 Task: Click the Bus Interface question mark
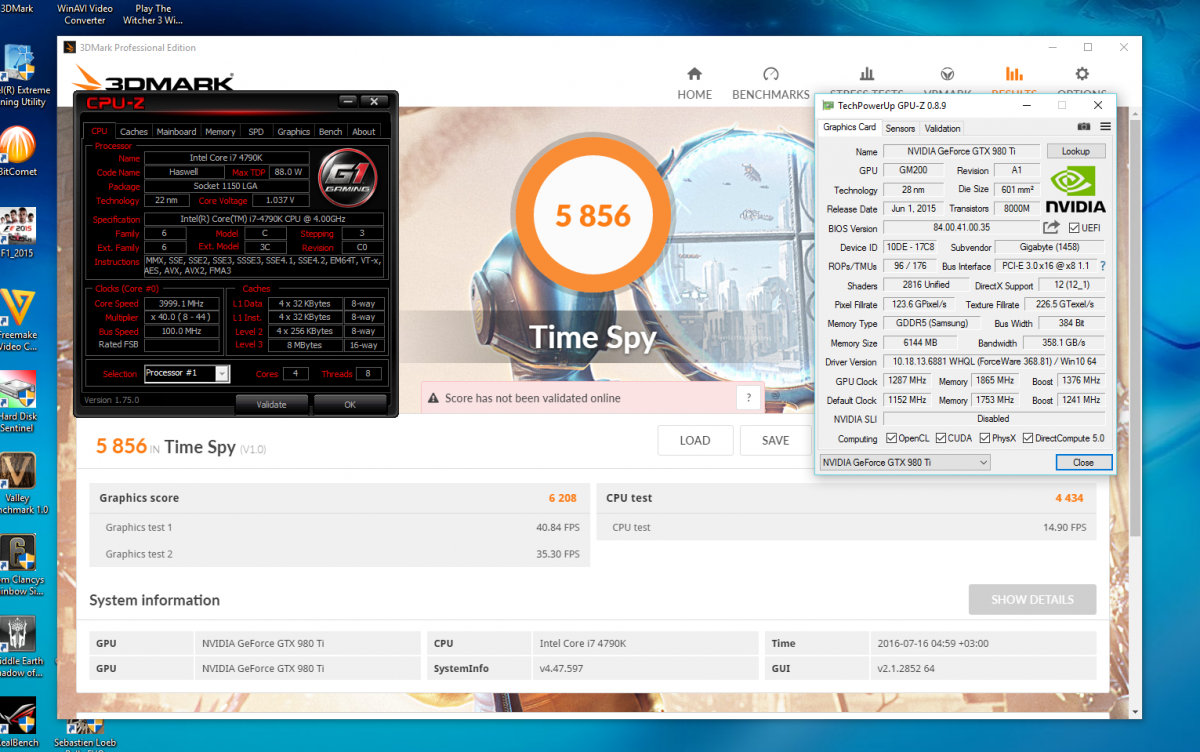tap(1103, 266)
